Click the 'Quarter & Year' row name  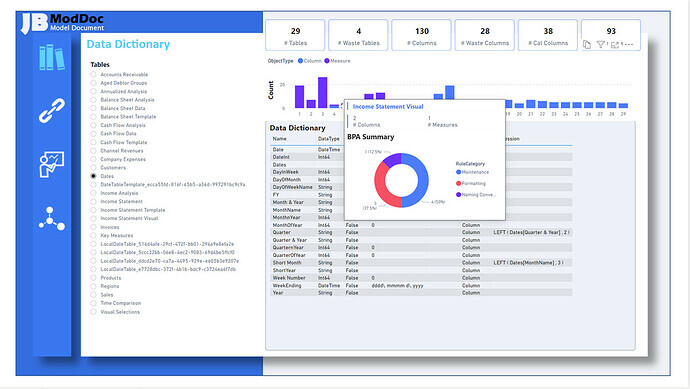290,240
